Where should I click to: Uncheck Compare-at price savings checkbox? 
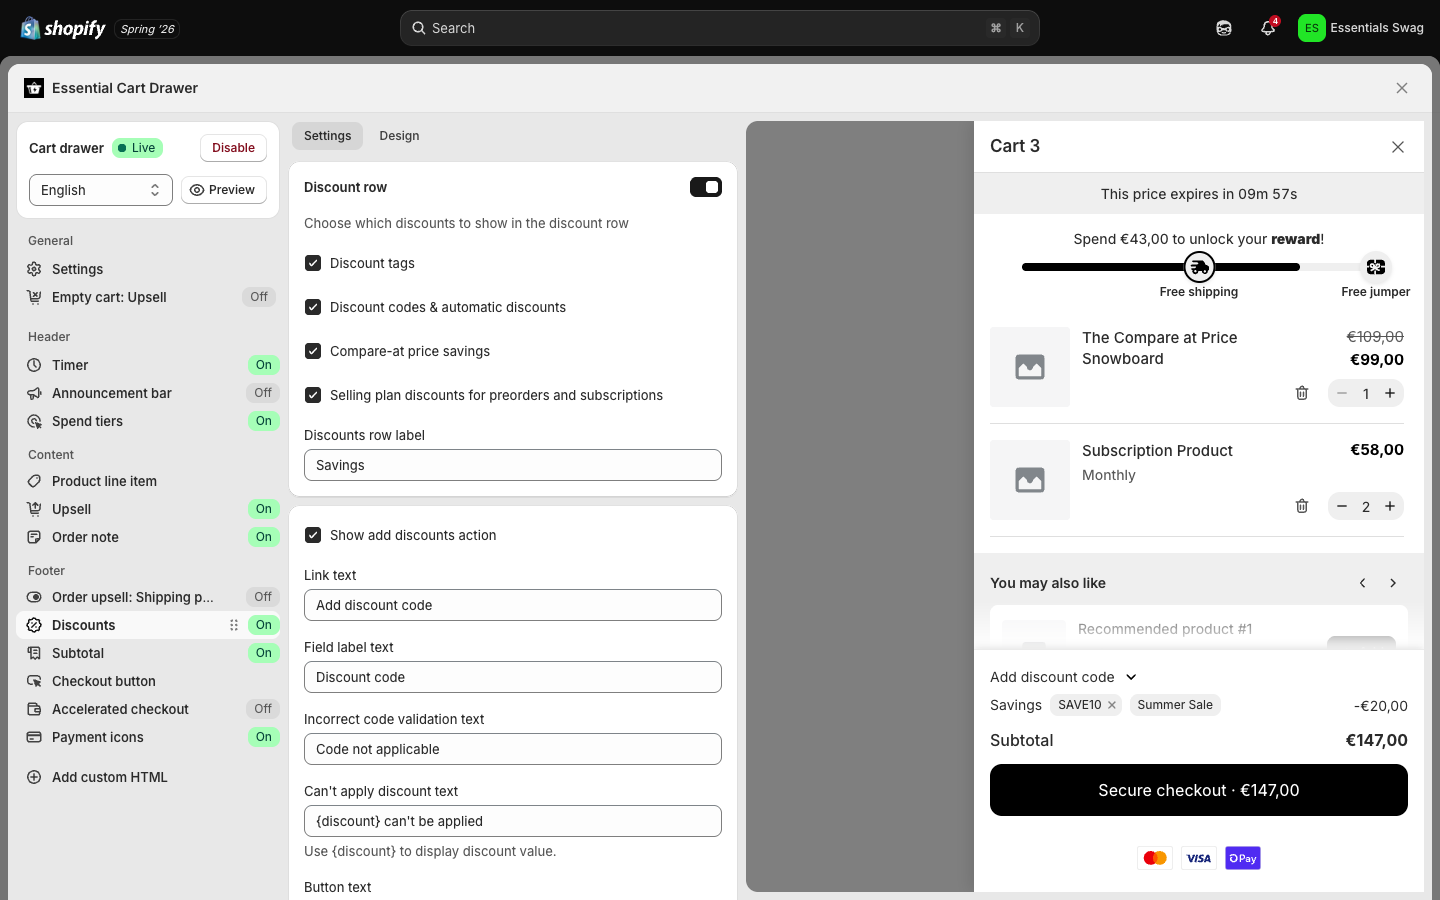(x=313, y=351)
